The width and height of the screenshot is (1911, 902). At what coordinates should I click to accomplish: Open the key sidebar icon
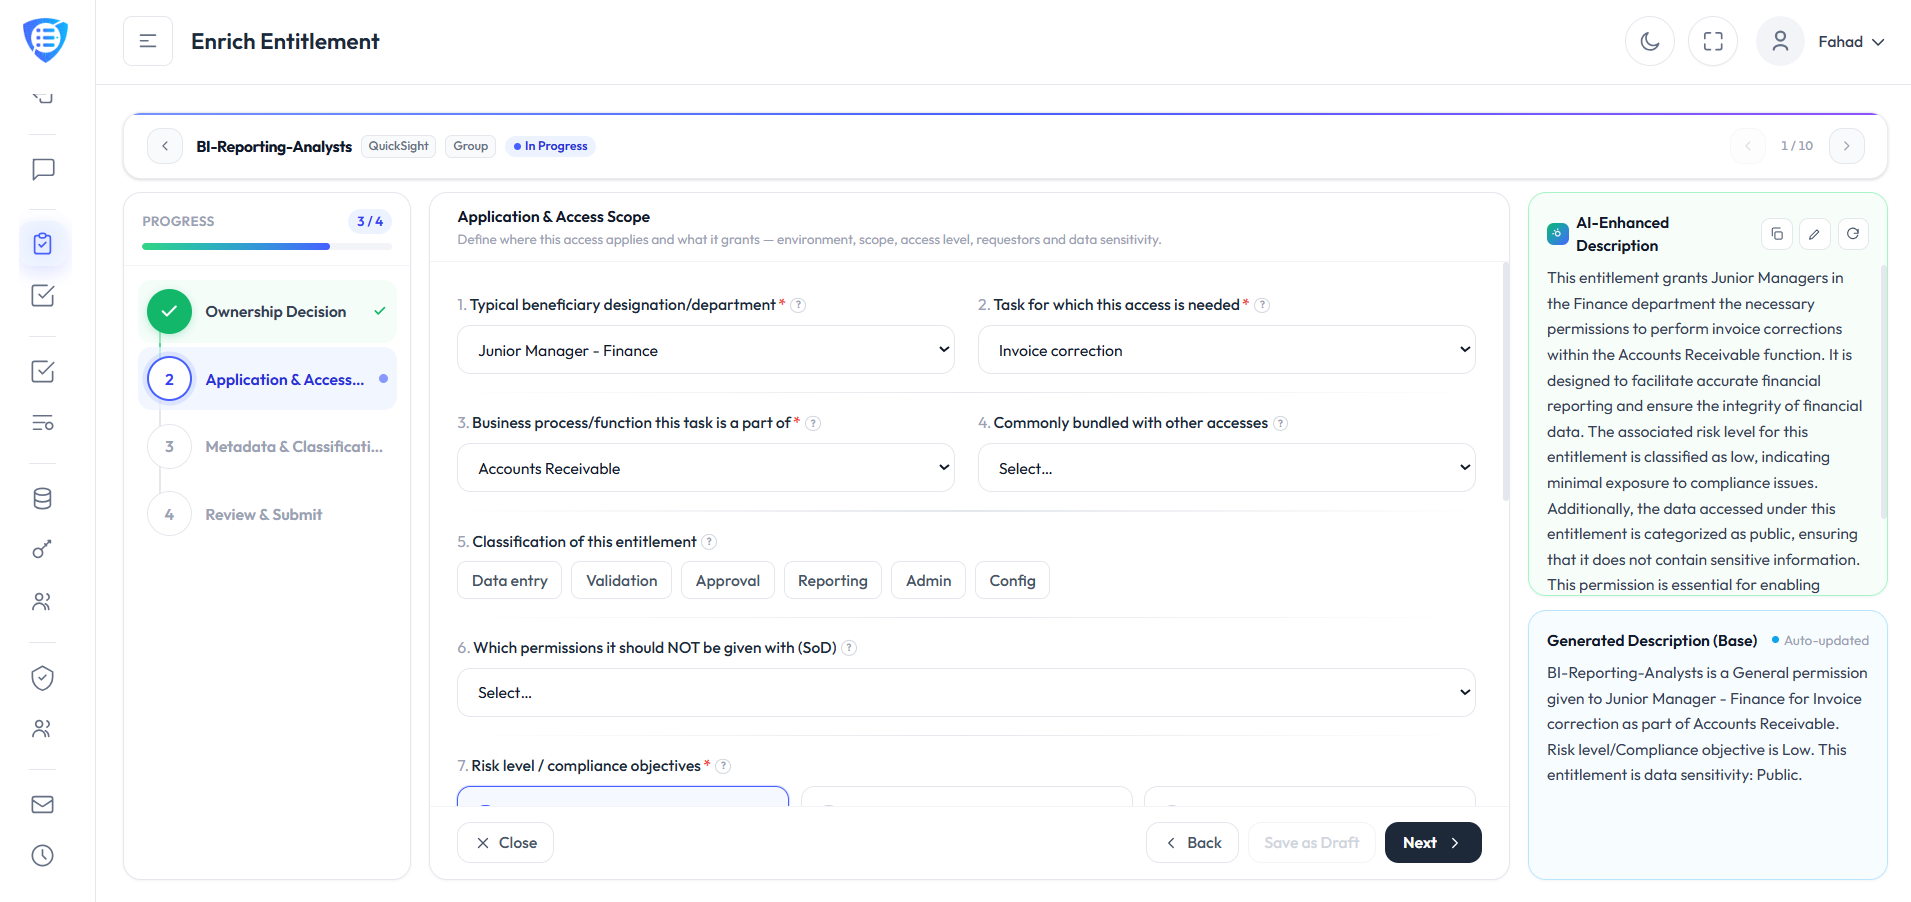click(x=43, y=549)
